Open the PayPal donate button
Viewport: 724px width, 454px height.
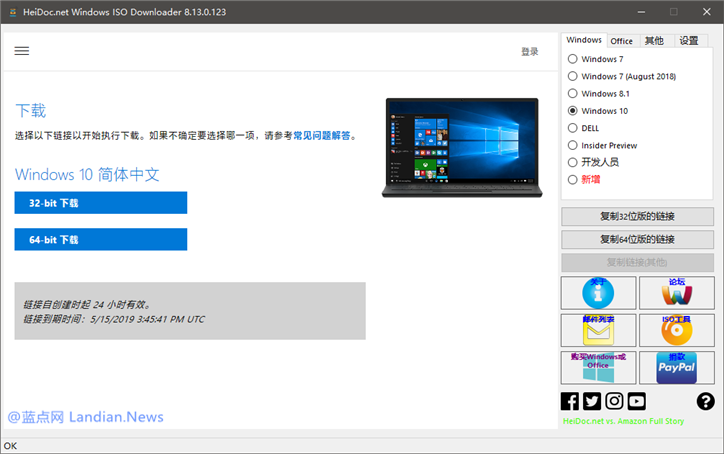click(x=677, y=368)
